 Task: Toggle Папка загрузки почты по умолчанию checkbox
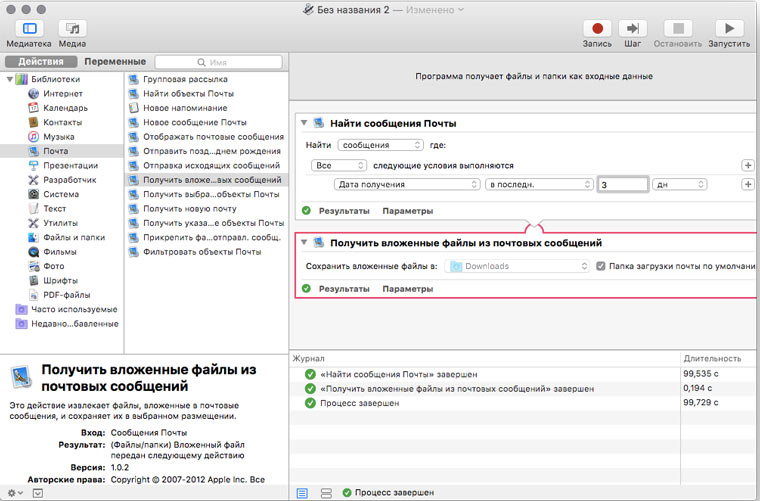click(601, 266)
